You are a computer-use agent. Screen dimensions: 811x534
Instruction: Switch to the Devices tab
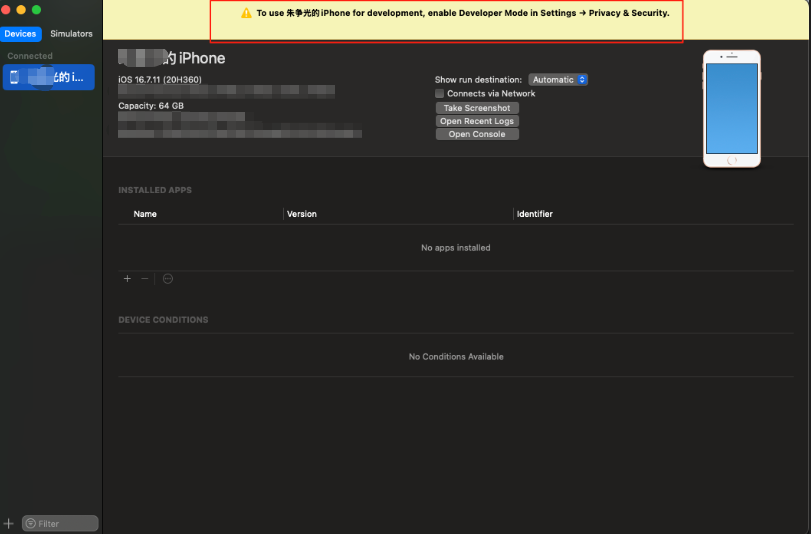point(20,34)
